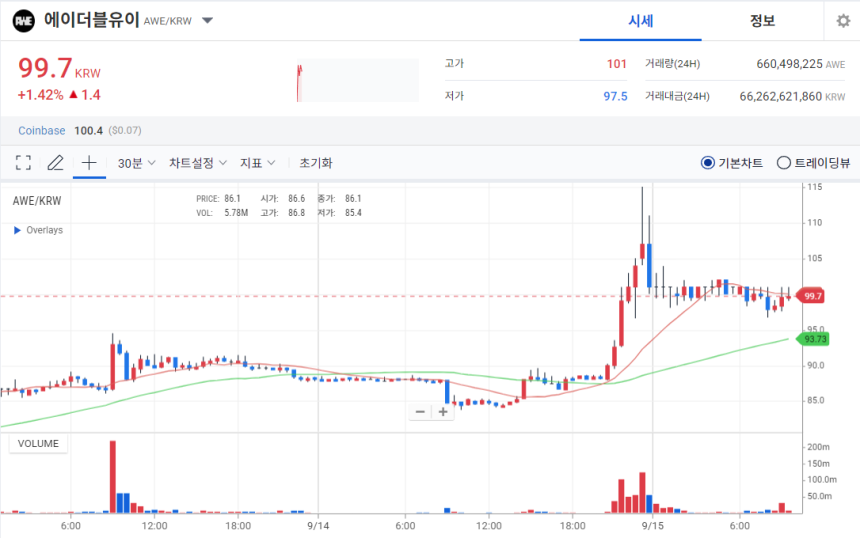The height and width of the screenshot is (538, 860).
Task: Switch to the 시세 tab
Action: tap(641, 21)
